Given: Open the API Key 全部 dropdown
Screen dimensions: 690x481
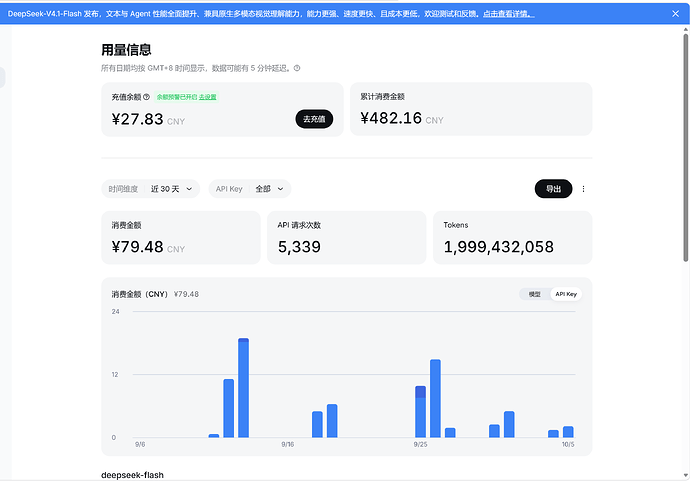Looking at the screenshot, I should [x=250, y=189].
